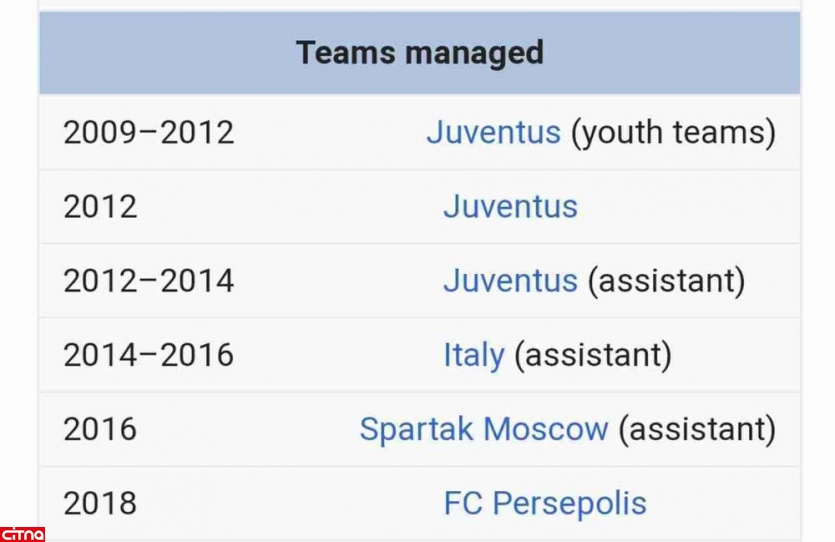Click (assistant) label in the 2012–2014 row
Image resolution: width=835 pixels, height=542 pixels.
666,280
